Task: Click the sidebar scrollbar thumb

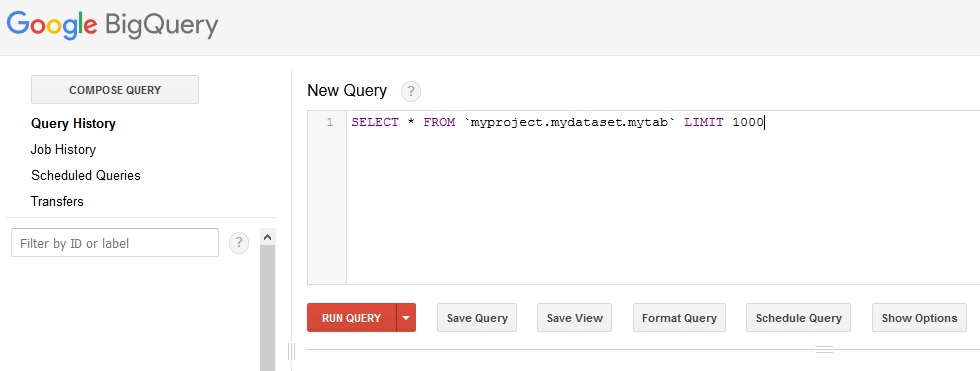Action: [268, 308]
